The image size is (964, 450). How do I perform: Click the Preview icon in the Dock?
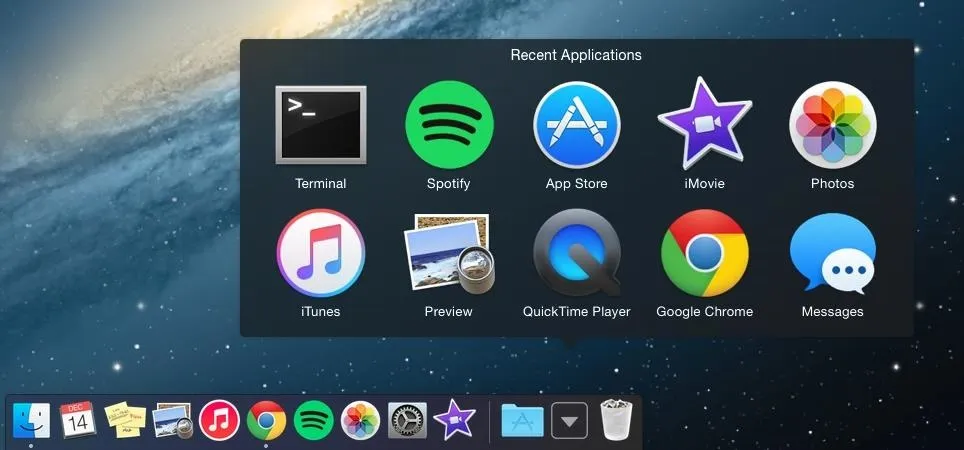tap(173, 420)
